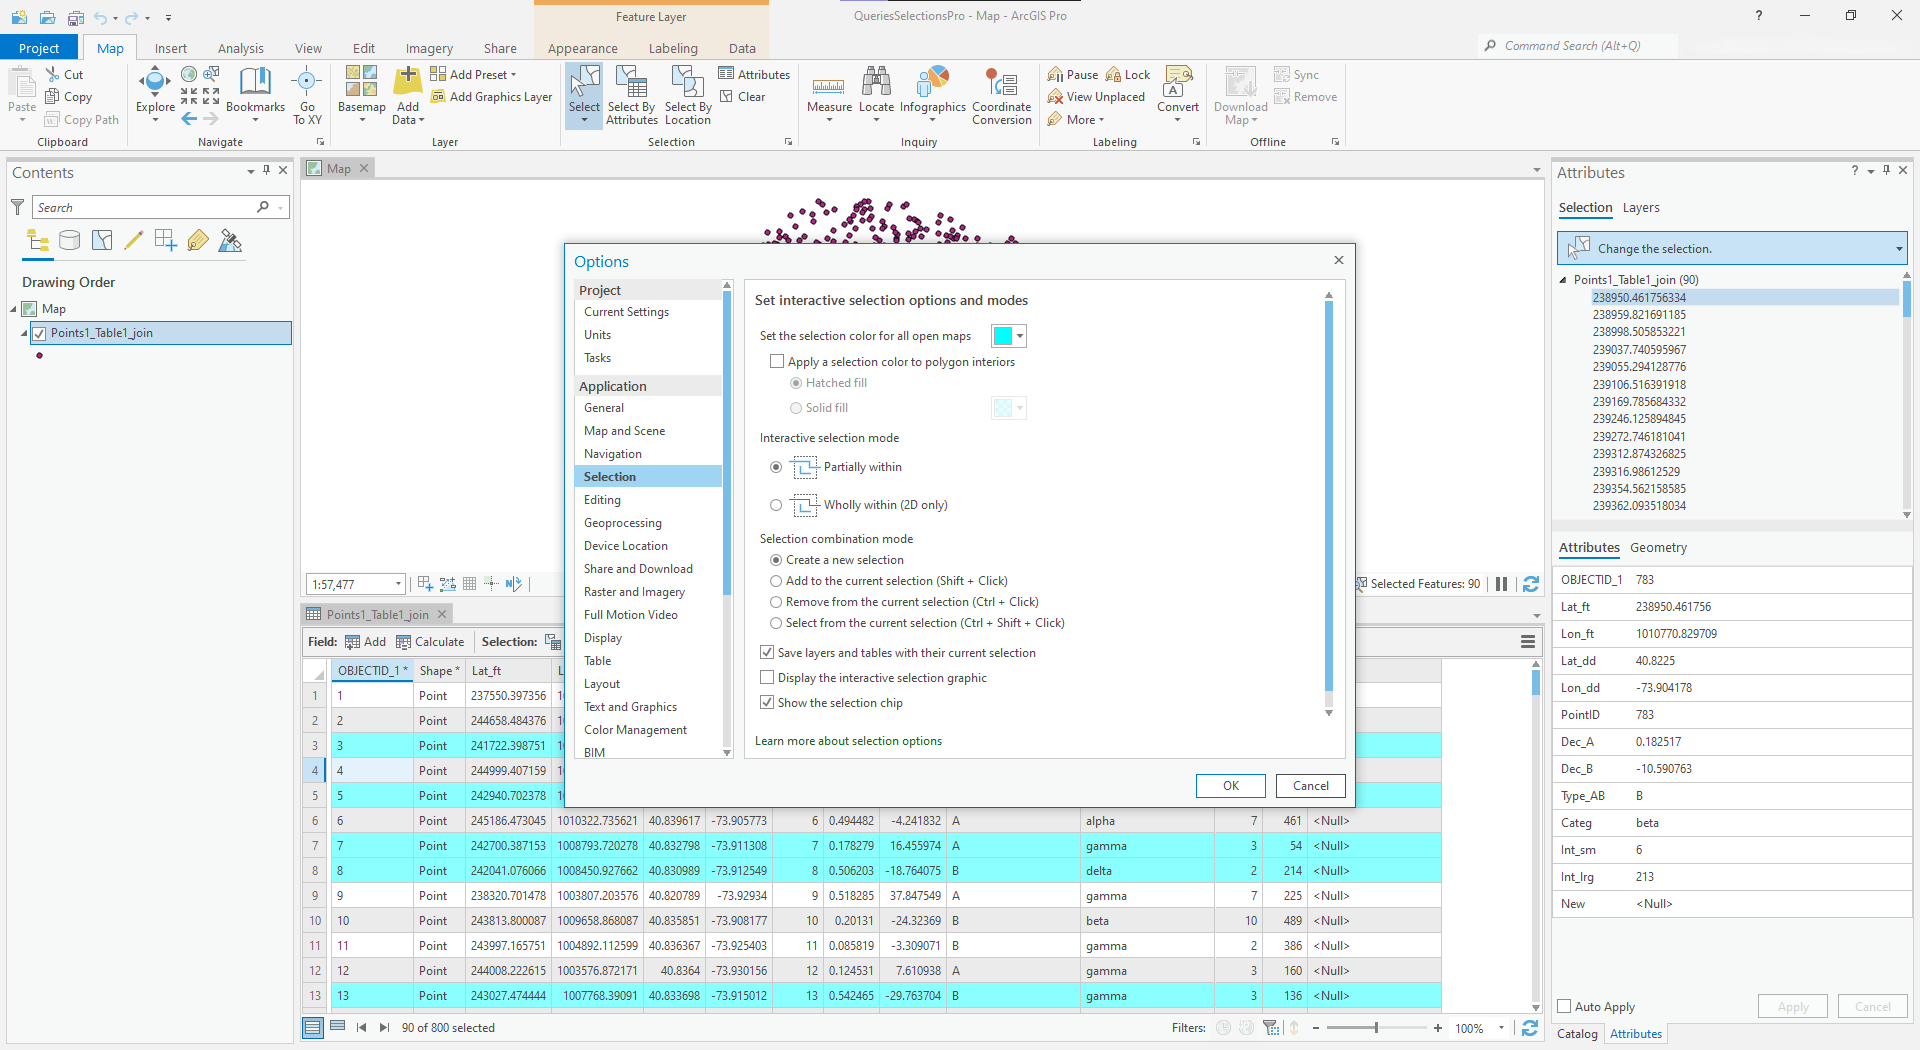The width and height of the screenshot is (1920, 1050).
Task: Choose Create a new selection
Action: [776, 560]
